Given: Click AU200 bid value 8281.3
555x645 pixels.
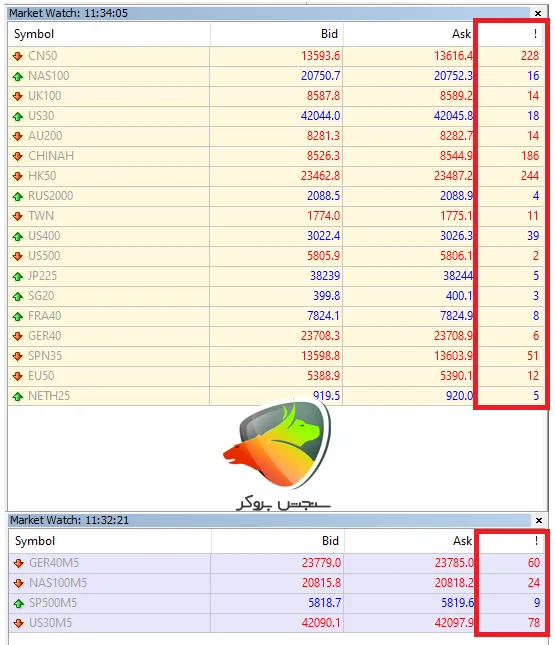Looking at the screenshot, I should click(323, 136).
